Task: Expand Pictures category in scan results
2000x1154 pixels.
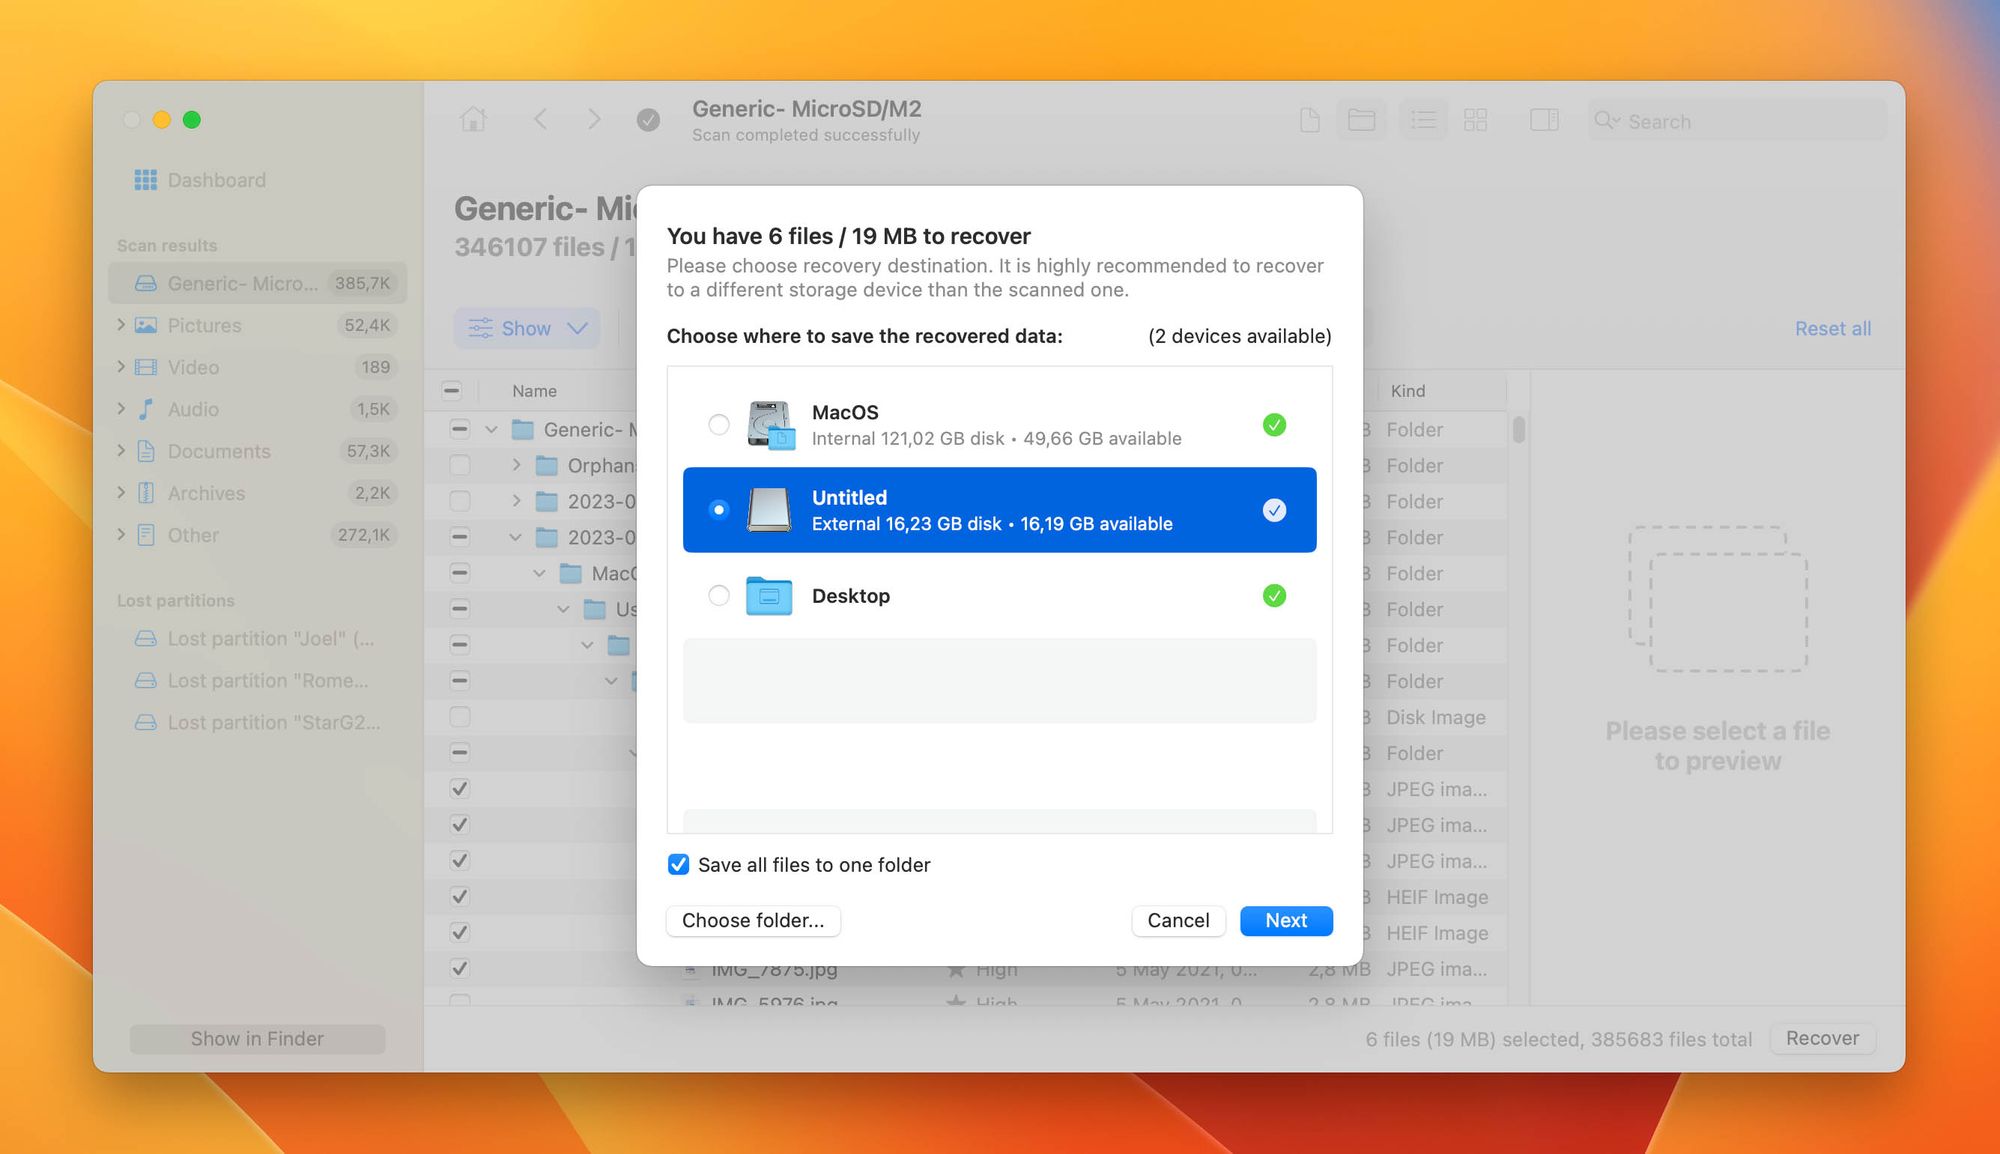Action: (124, 324)
